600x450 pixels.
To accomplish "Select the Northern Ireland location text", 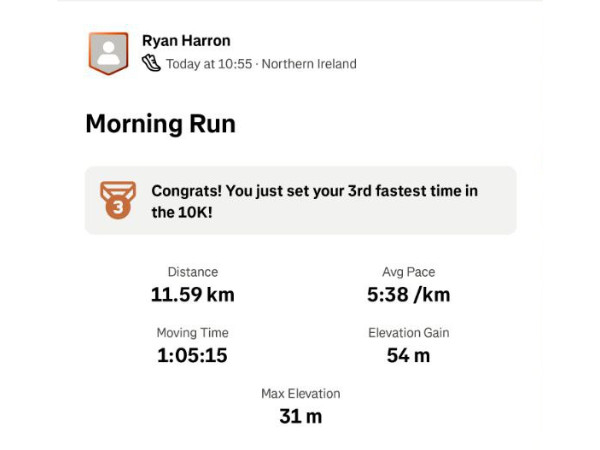I will point(309,64).
